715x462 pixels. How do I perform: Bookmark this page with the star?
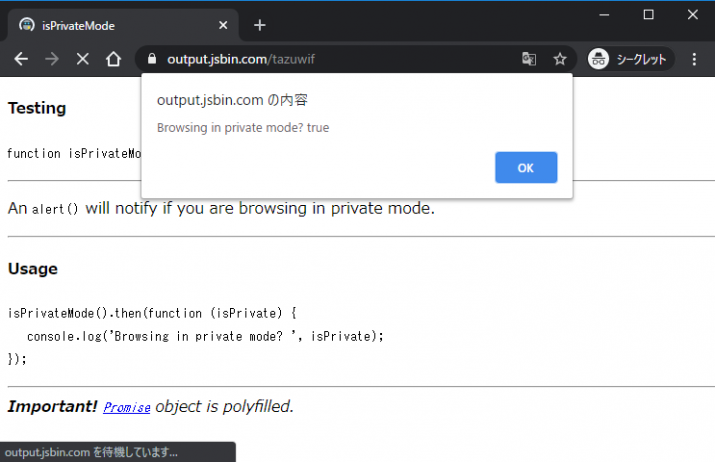coord(560,59)
